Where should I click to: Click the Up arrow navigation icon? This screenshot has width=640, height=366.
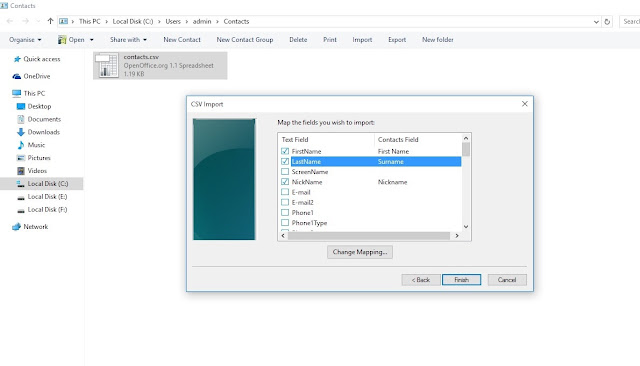click(x=50, y=21)
